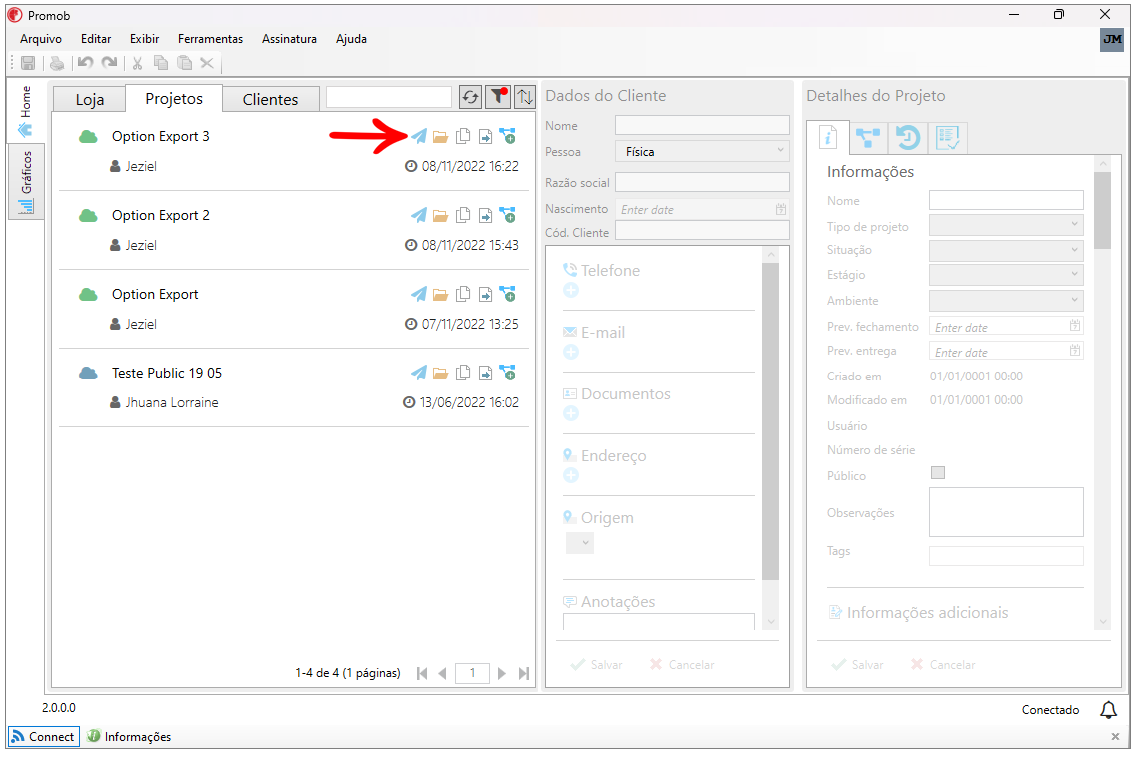Duplicate the Option Export 2 project
This screenshot has width=1133, height=757.
click(x=463, y=215)
